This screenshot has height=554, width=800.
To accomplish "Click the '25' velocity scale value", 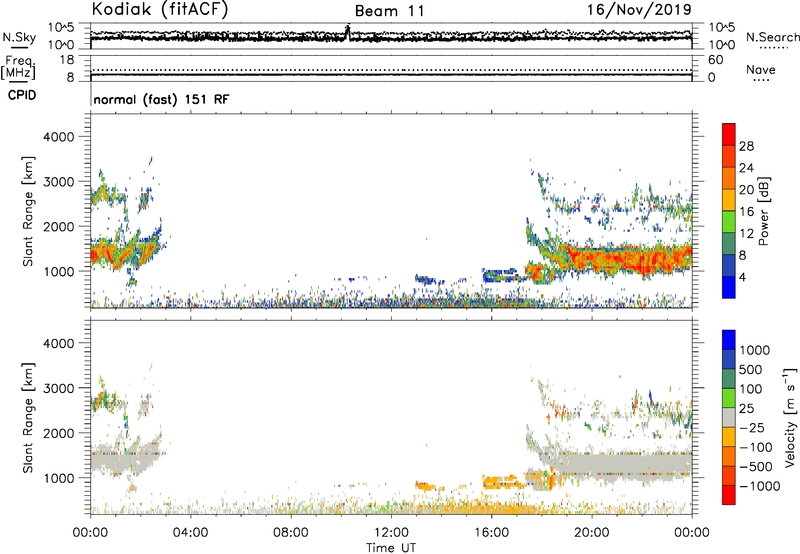I will click(746, 409).
